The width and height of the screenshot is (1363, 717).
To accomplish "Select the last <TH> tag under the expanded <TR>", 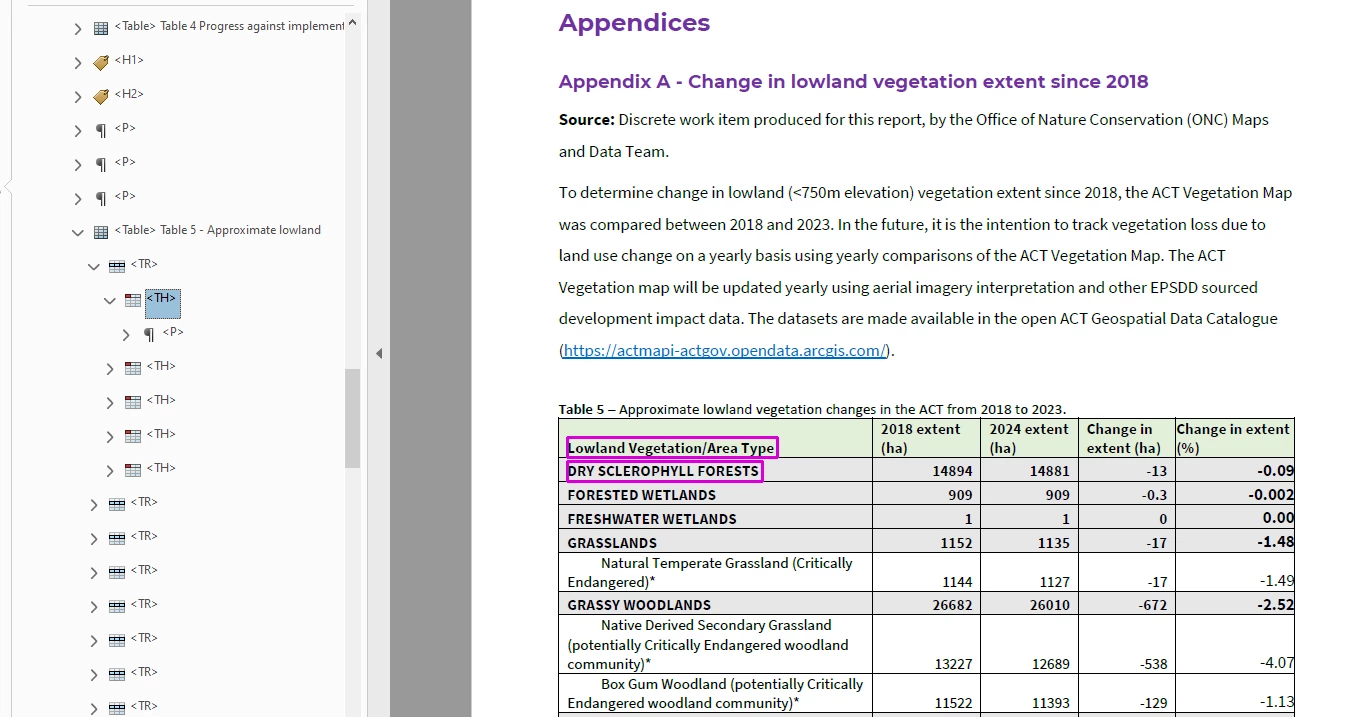I will point(161,468).
